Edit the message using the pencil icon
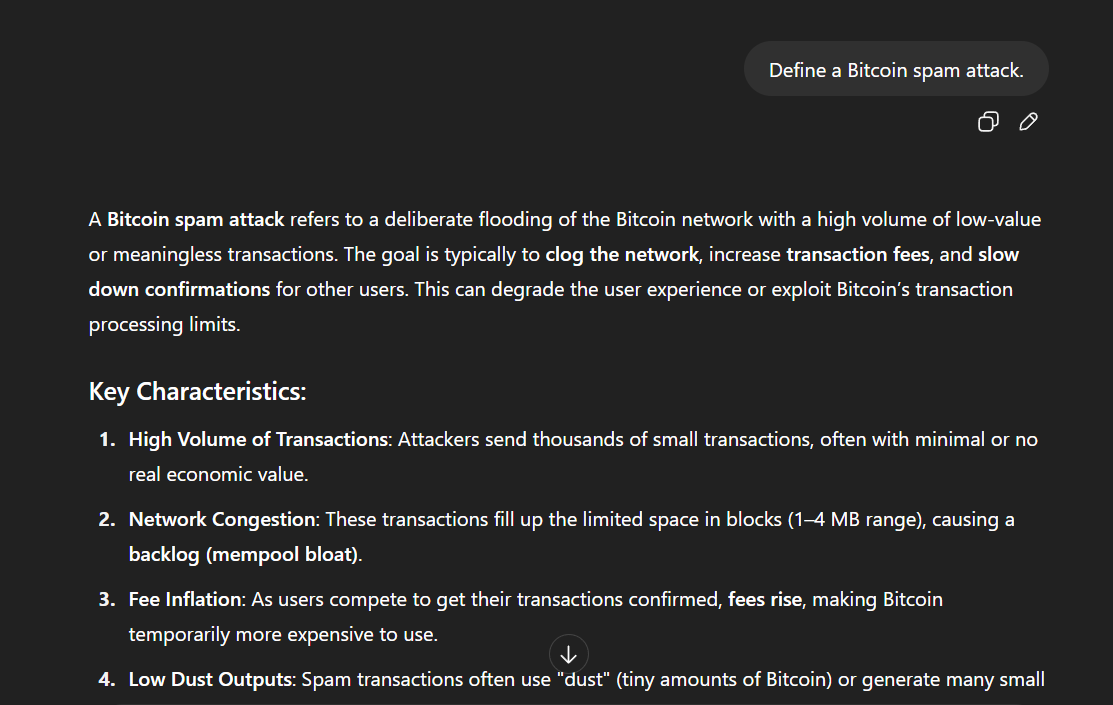The height and width of the screenshot is (705, 1113). [1028, 121]
